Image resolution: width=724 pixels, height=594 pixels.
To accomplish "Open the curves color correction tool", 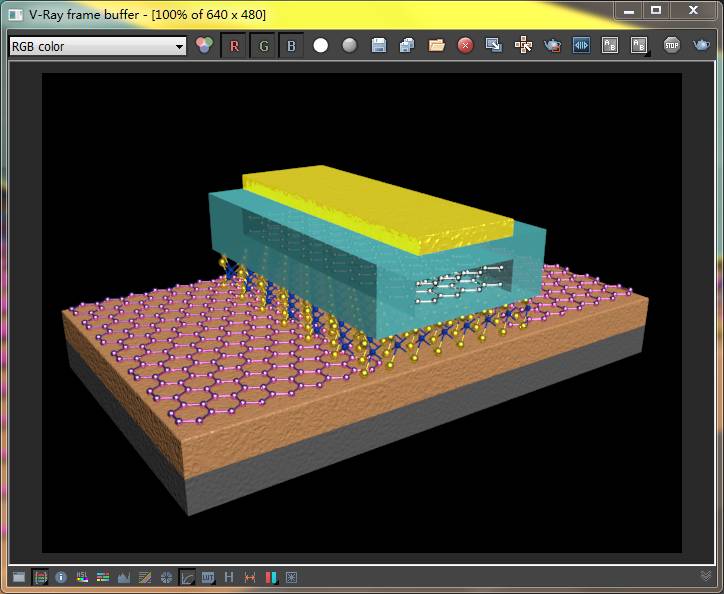I will [x=187, y=577].
